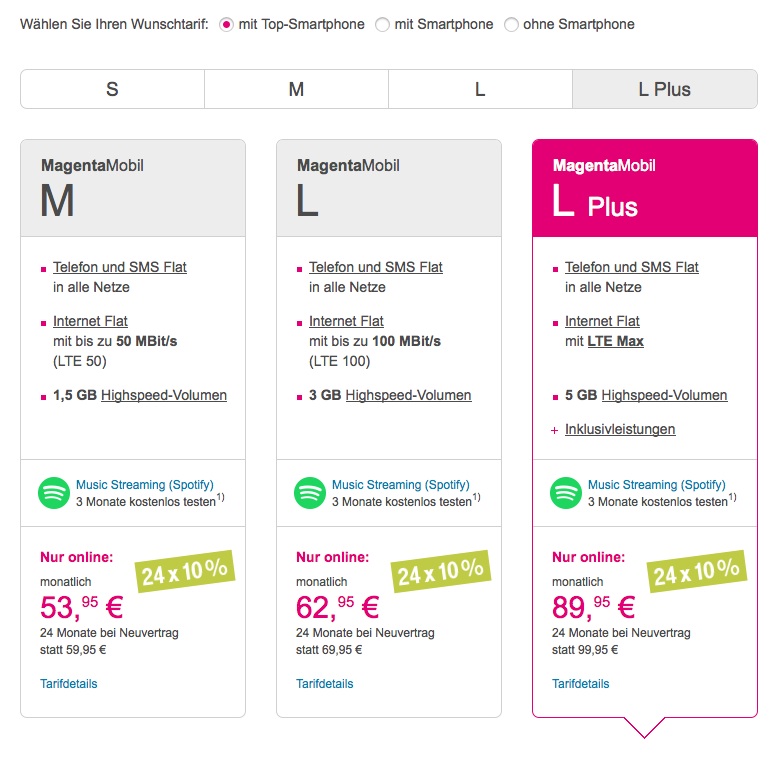Screen dimensions: 779x757
Task: Click the Spotify icon in MagentaMobil L card
Action: tap(310, 493)
